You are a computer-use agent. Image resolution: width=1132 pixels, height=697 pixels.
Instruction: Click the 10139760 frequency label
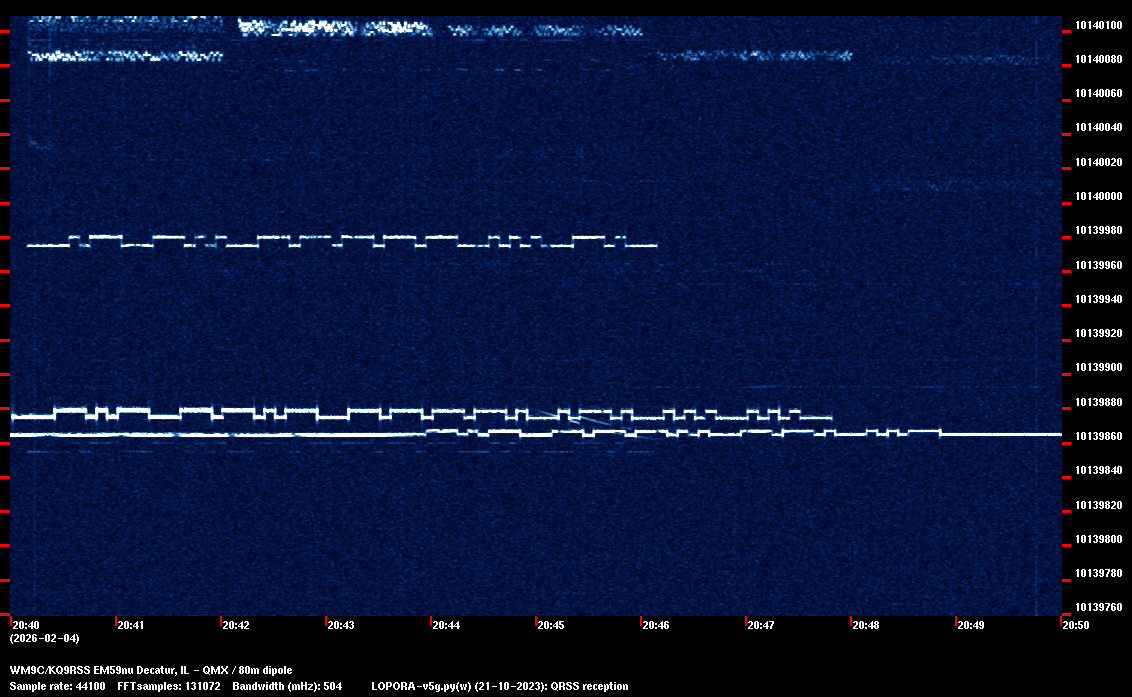point(1098,607)
